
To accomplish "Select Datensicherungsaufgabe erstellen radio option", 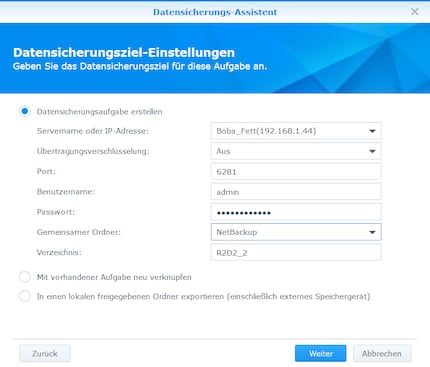I will pos(25,111).
